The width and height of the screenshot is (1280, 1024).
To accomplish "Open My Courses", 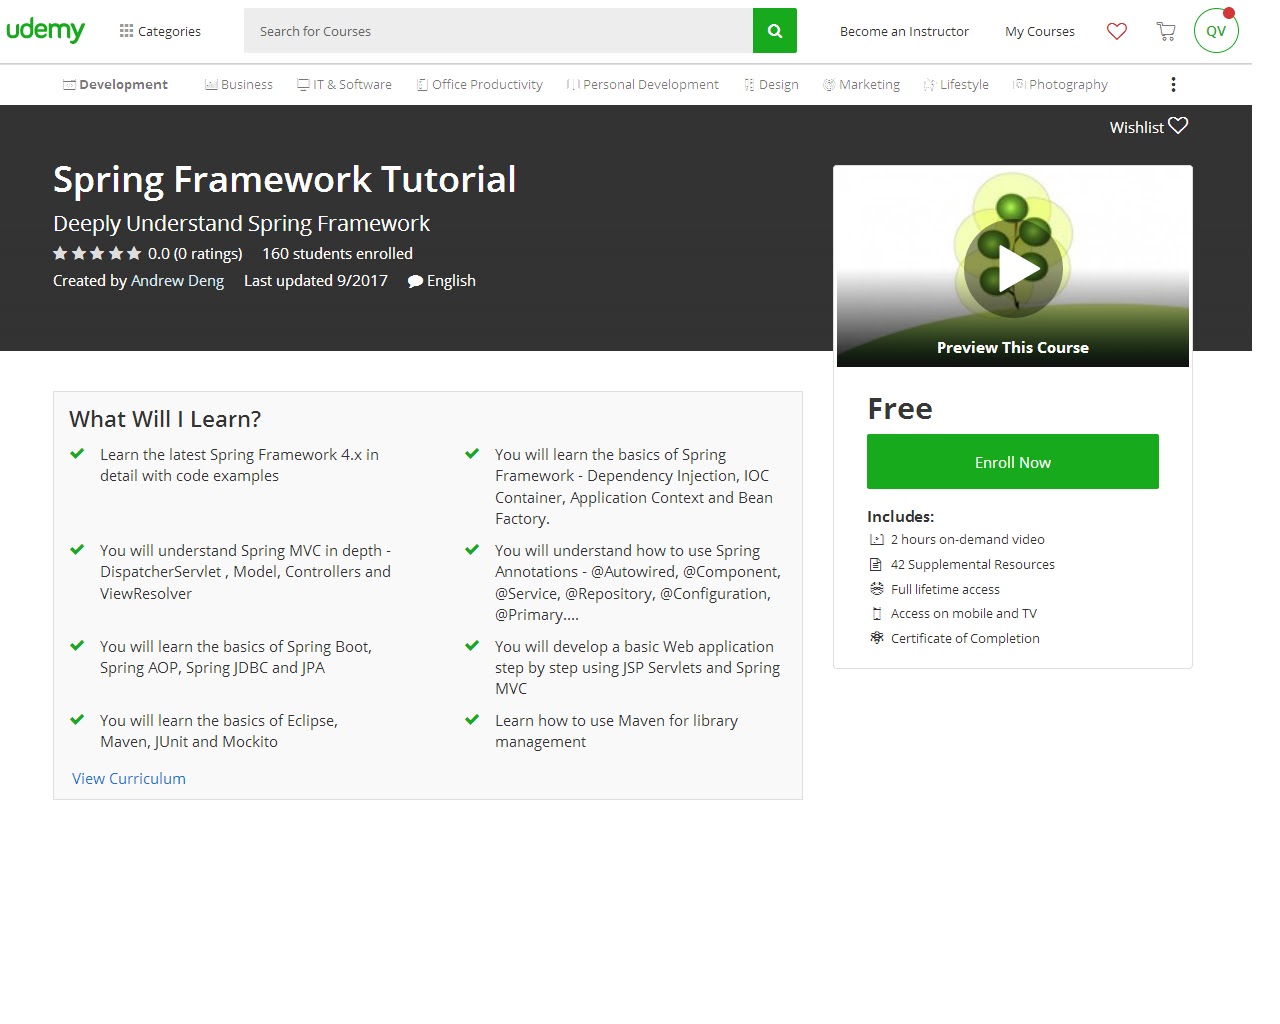I will (1040, 31).
